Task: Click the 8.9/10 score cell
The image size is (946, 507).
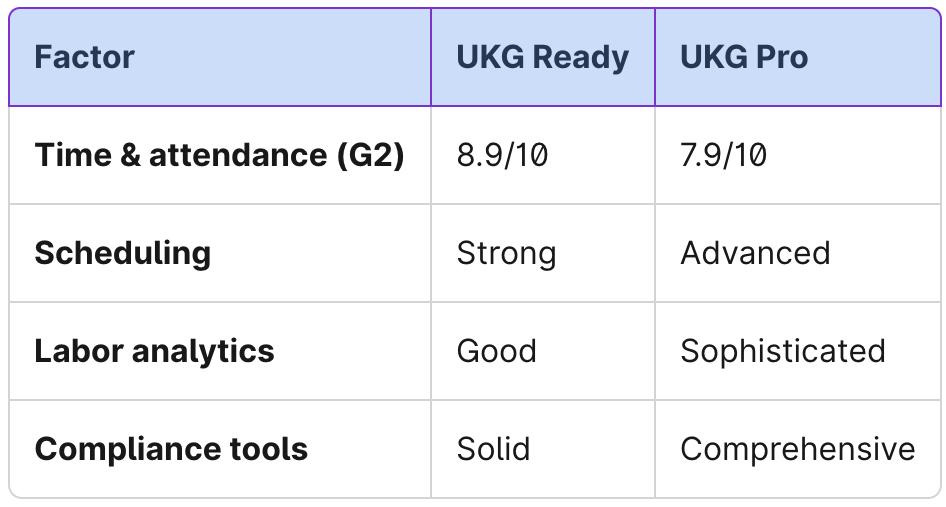Action: pyautogui.click(x=502, y=155)
